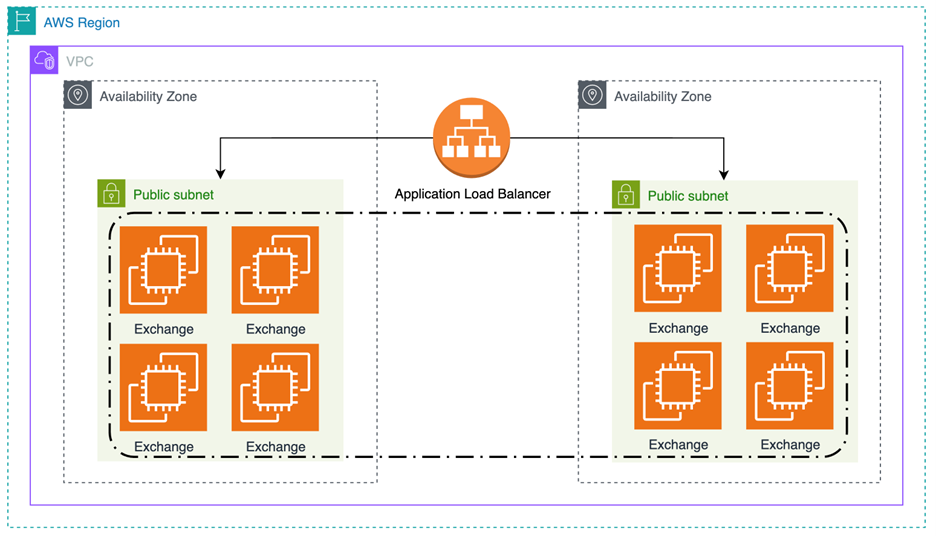936x536 pixels.
Task: Click the lower-left Exchange instance in right subnet
Action: 678,386
